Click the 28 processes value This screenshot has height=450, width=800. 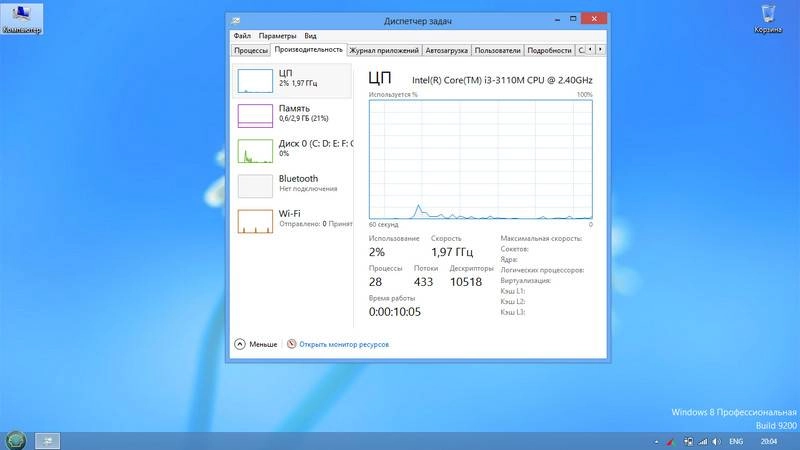pos(376,282)
